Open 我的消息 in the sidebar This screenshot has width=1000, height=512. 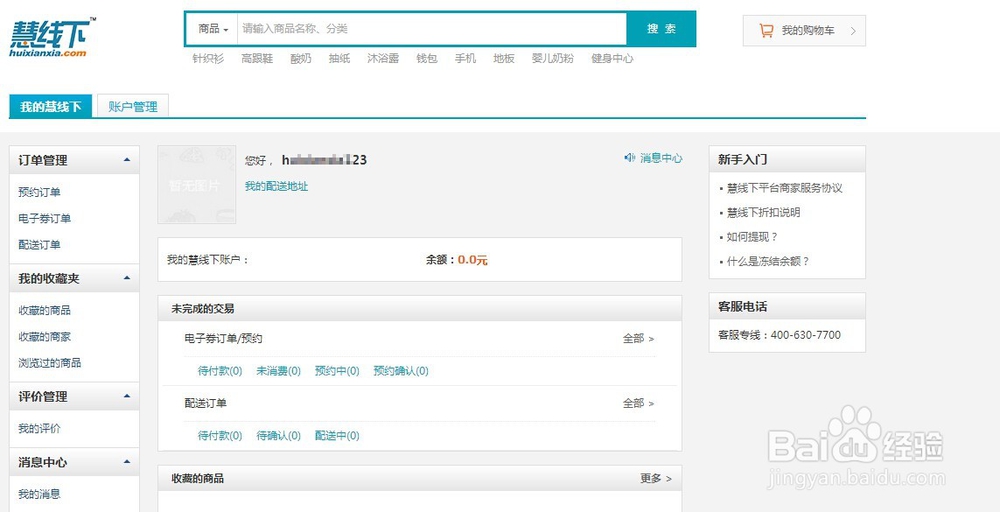[x=40, y=494]
